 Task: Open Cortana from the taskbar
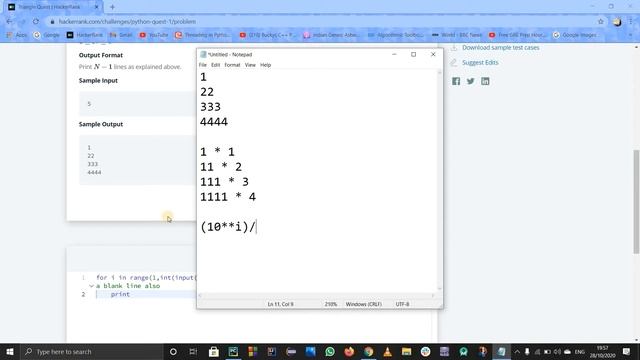tap(173, 352)
